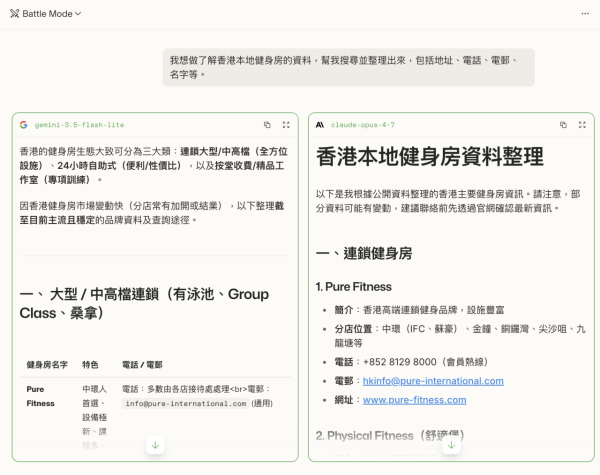This screenshot has height=475, width=600.
Task: Click the heading 1. Pure Fitness
Action: (354, 287)
